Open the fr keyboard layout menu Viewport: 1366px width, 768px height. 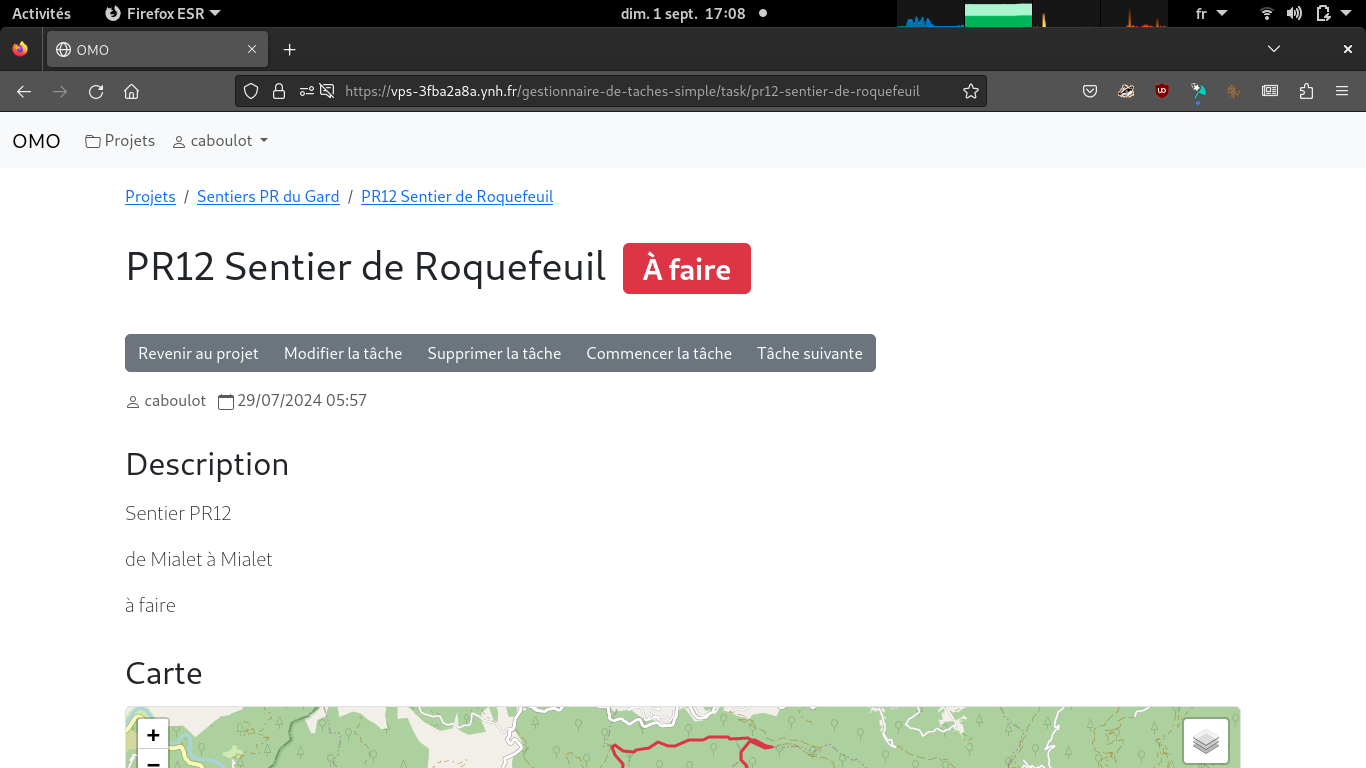tap(1211, 14)
